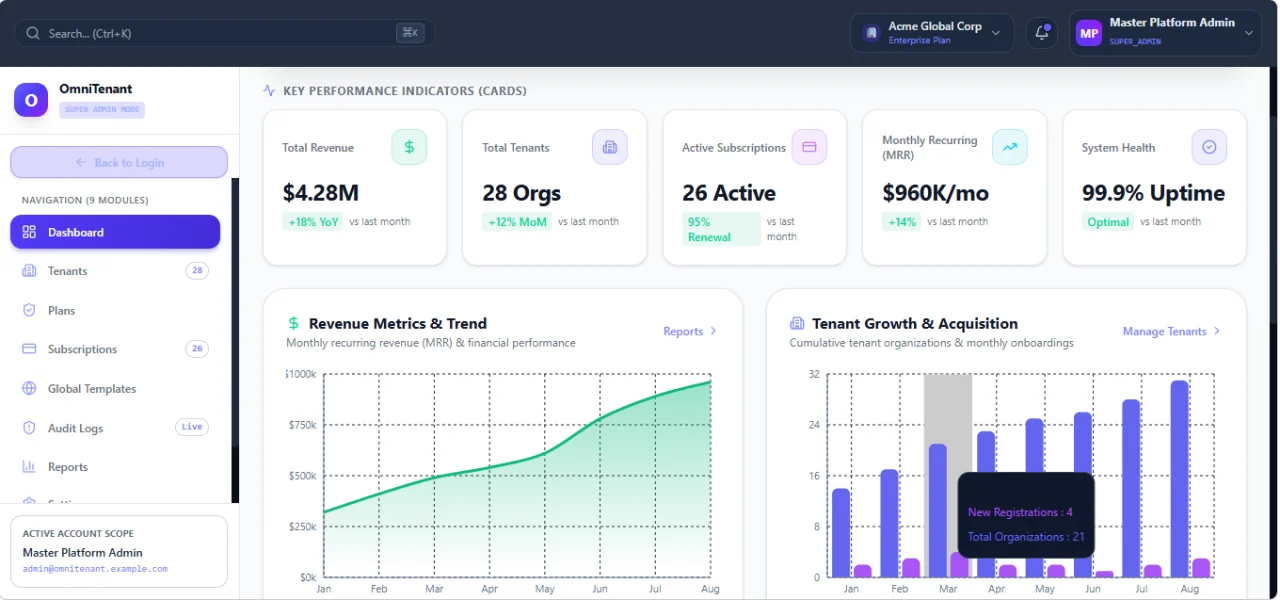Click the Global Templates globe icon

pos(29,389)
